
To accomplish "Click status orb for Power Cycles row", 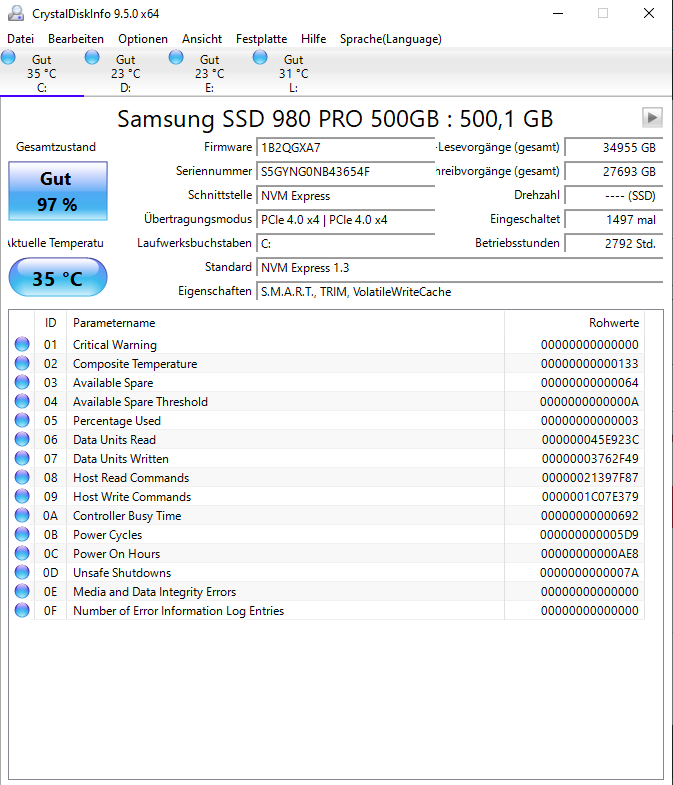I will pyautogui.click(x=22, y=534).
